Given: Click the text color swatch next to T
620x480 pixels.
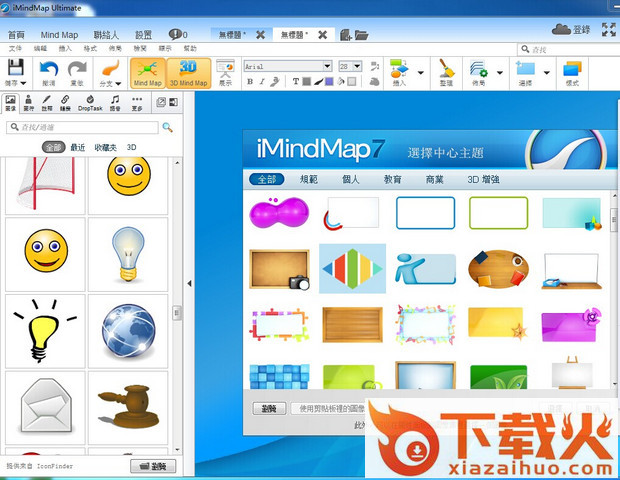Looking at the screenshot, I should [306, 81].
